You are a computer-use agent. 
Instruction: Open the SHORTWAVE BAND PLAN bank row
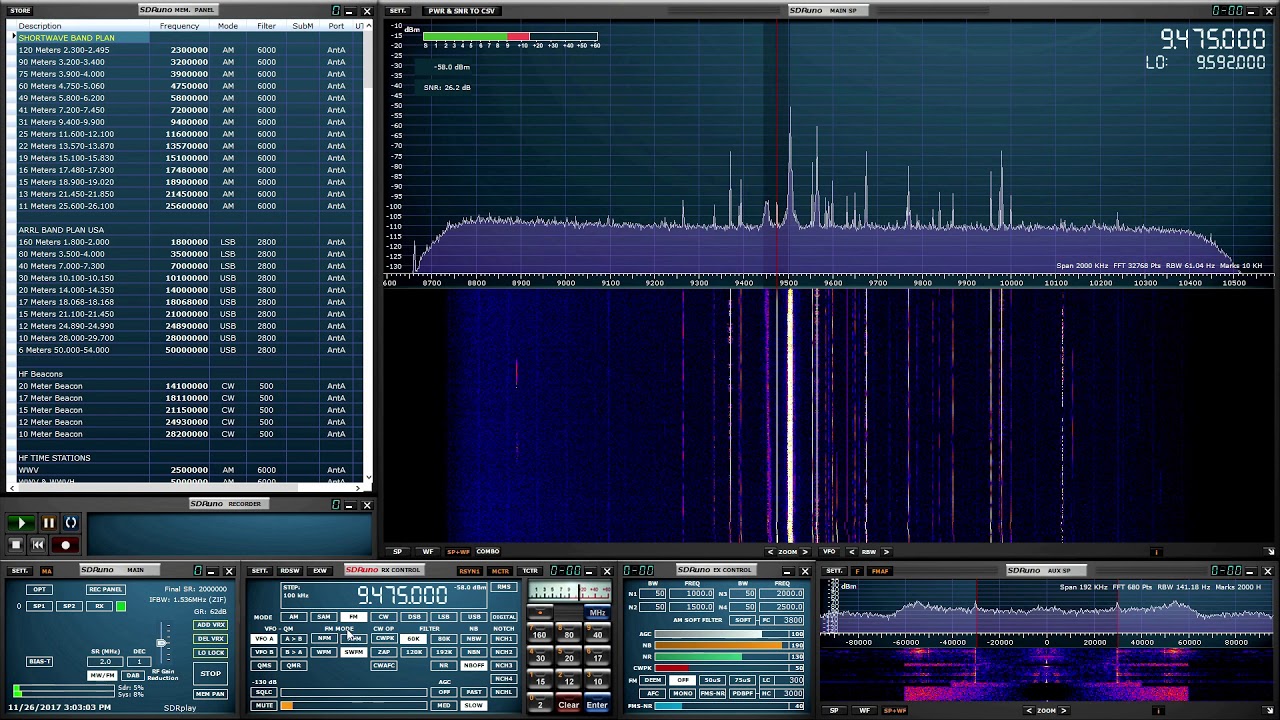(x=190, y=38)
